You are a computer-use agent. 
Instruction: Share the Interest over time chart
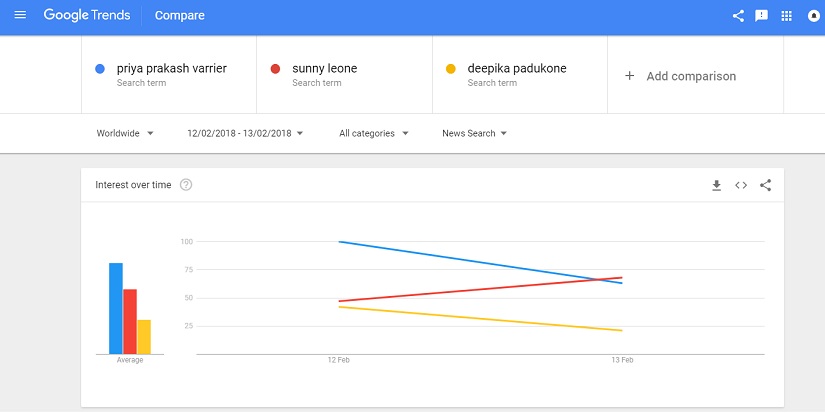[x=766, y=185]
